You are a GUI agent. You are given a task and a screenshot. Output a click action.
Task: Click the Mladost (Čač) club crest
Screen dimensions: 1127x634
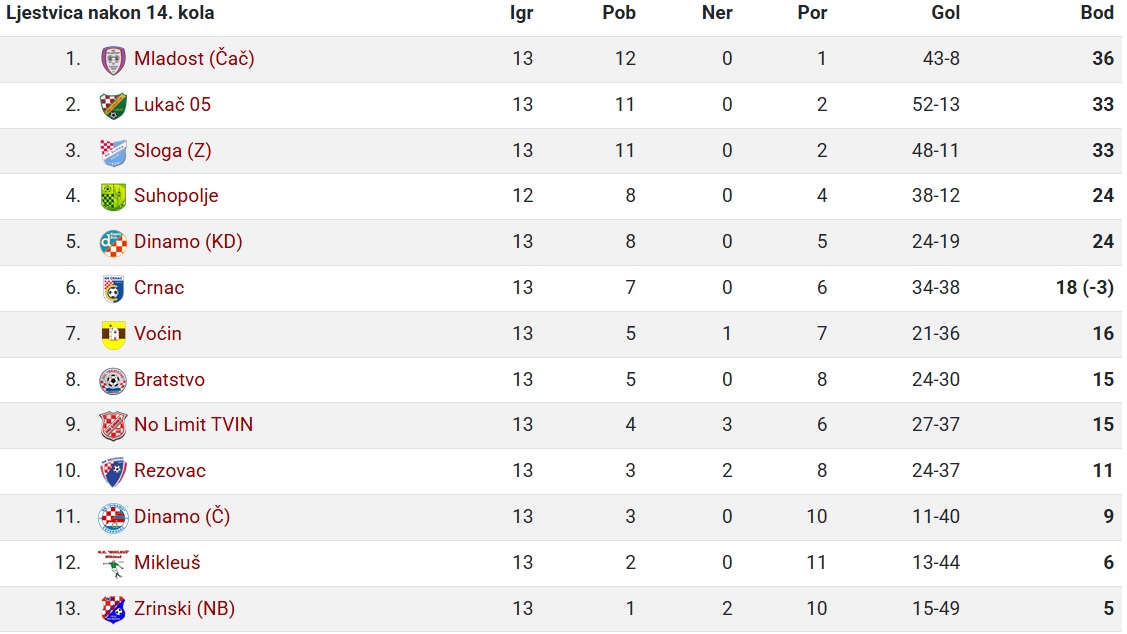point(113,60)
